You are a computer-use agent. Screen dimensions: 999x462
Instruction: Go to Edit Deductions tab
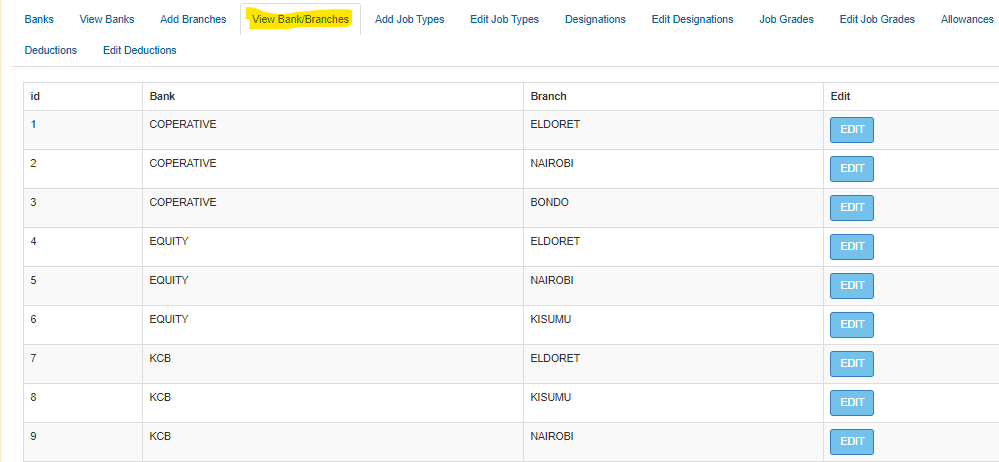[140, 50]
